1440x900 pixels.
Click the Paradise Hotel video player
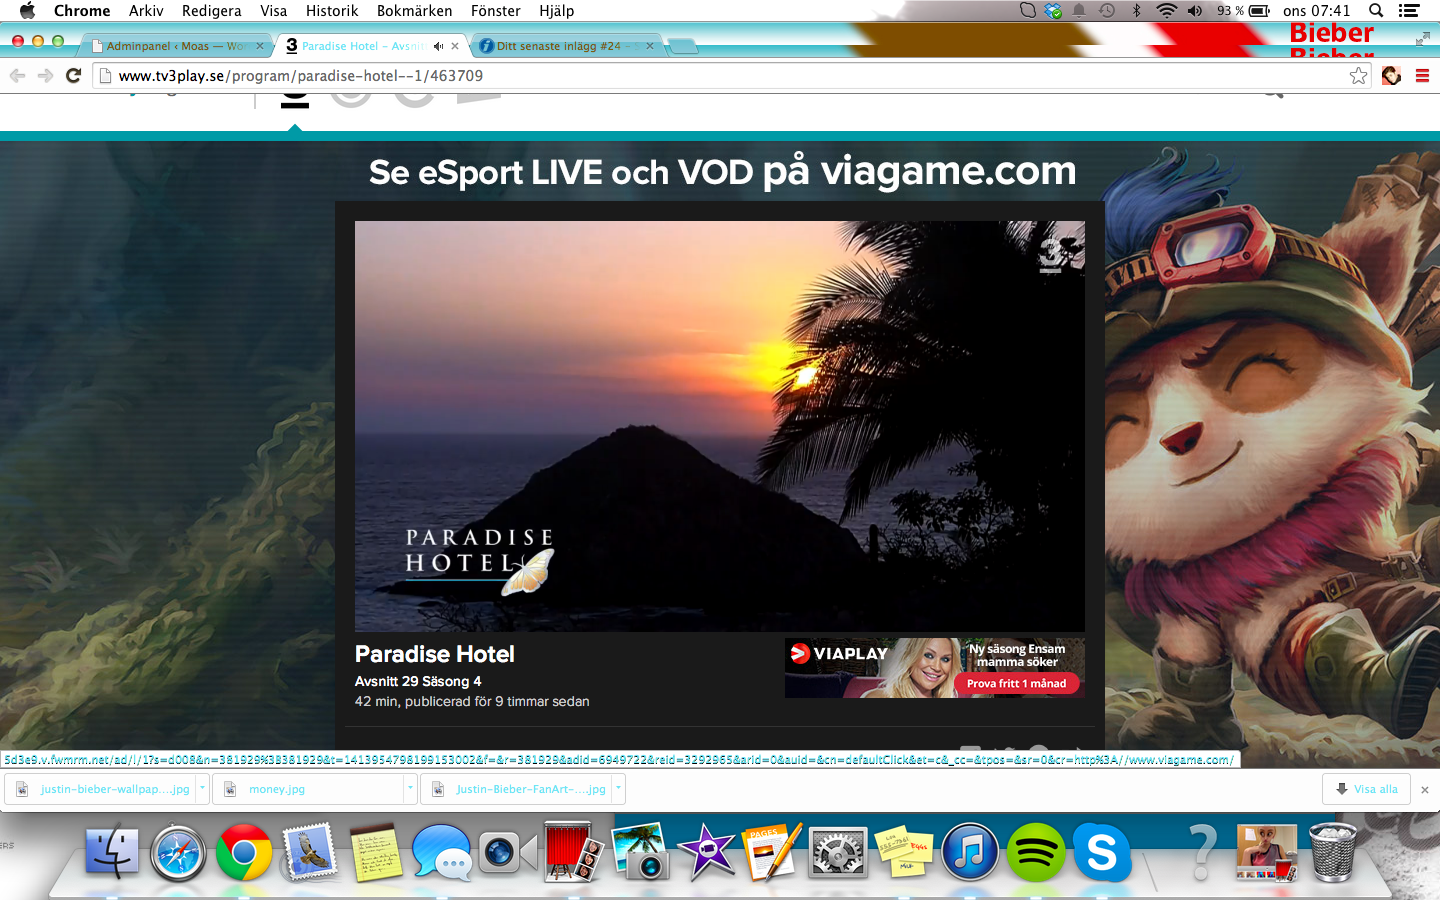[x=719, y=425]
